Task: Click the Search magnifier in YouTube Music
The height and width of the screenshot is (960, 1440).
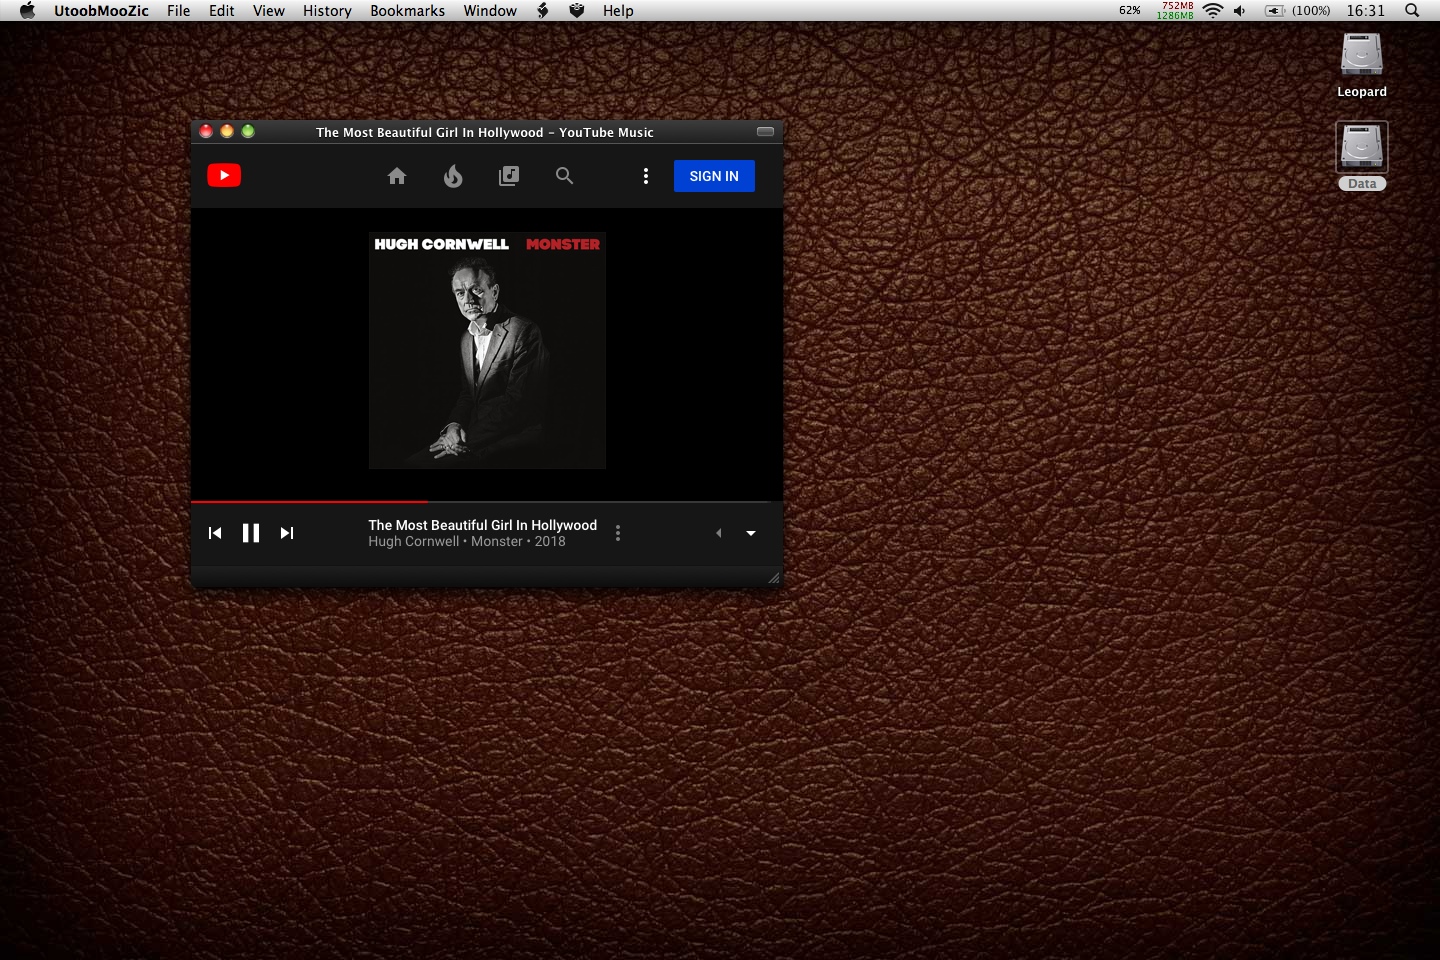Action: pyautogui.click(x=565, y=176)
